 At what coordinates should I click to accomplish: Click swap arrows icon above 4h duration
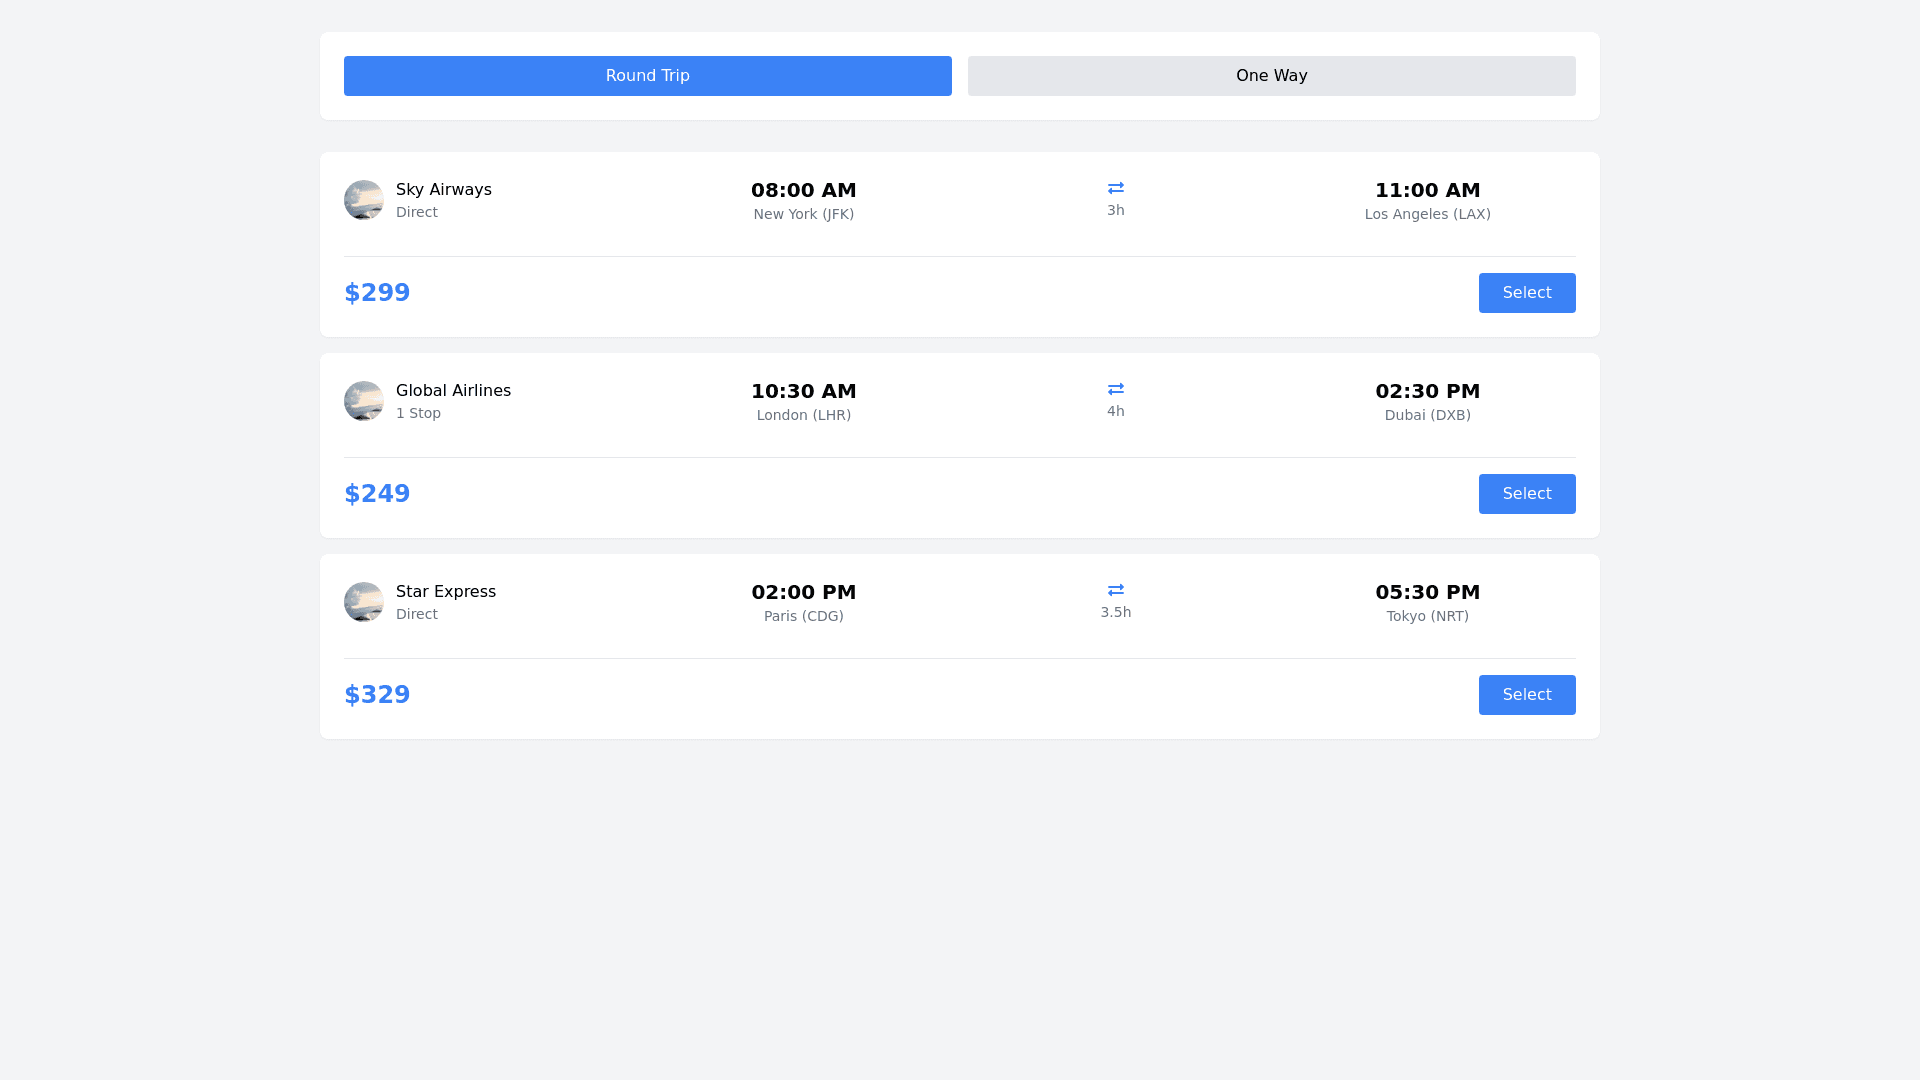(1116, 389)
